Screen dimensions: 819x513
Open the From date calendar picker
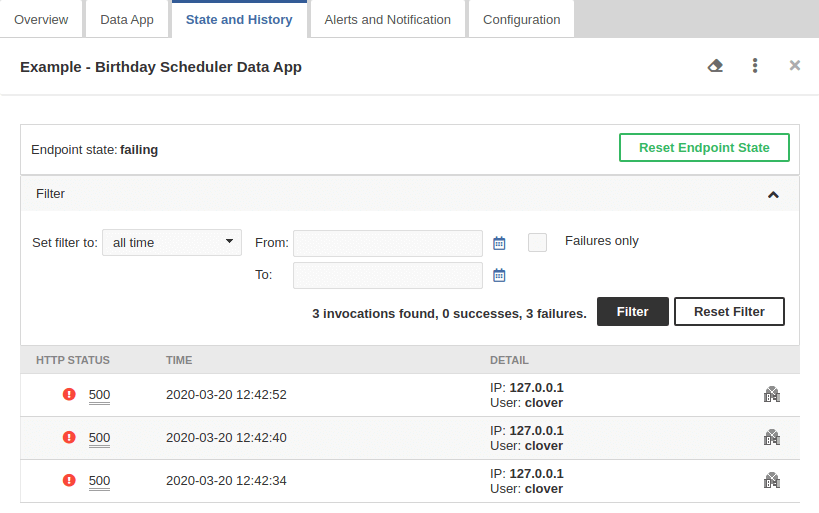pos(500,243)
